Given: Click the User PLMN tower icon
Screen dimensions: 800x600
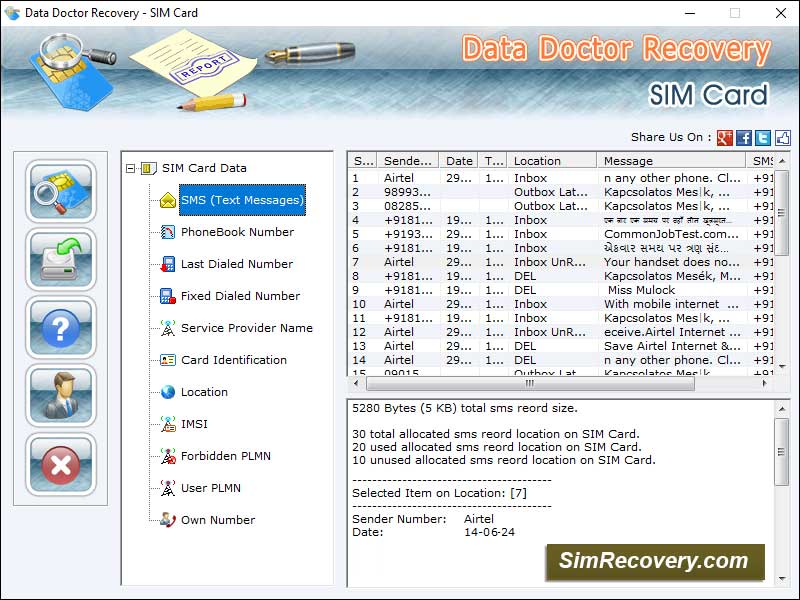Looking at the screenshot, I should click(167, 488).
